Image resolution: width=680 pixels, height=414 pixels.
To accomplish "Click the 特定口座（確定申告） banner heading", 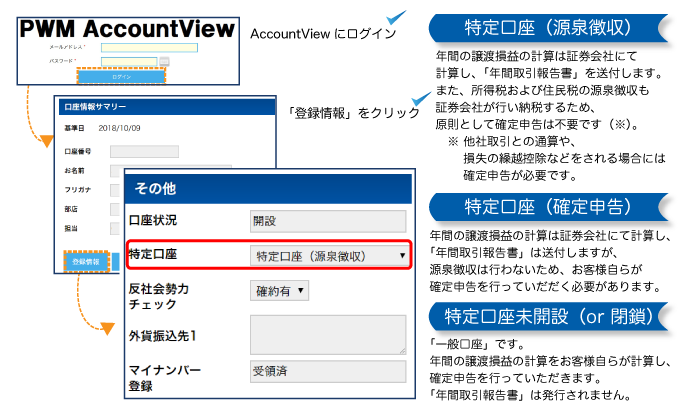I will tap(548, 207).
